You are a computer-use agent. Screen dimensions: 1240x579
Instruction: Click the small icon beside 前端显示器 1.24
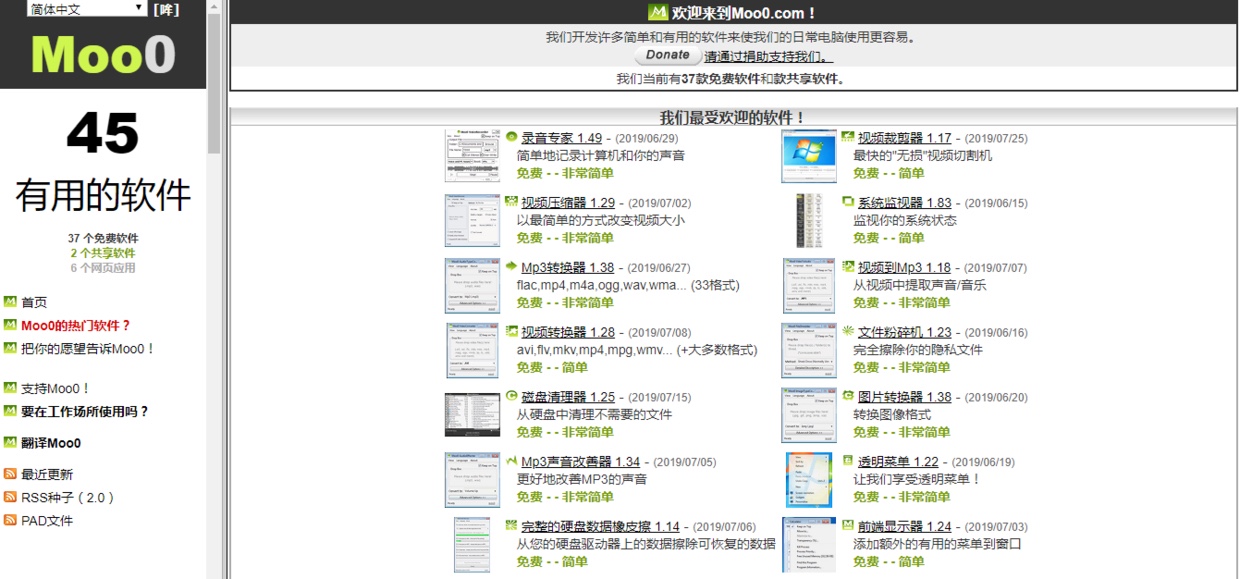(x=848, y=526)
